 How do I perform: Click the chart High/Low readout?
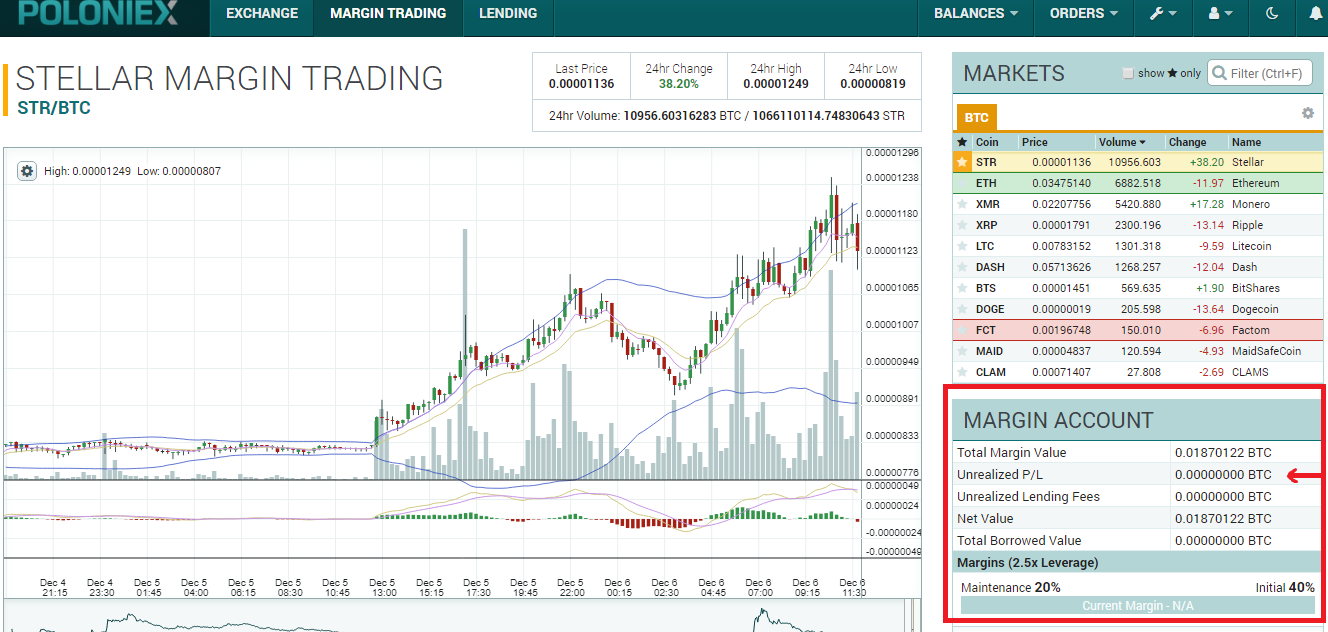(132, 171)
